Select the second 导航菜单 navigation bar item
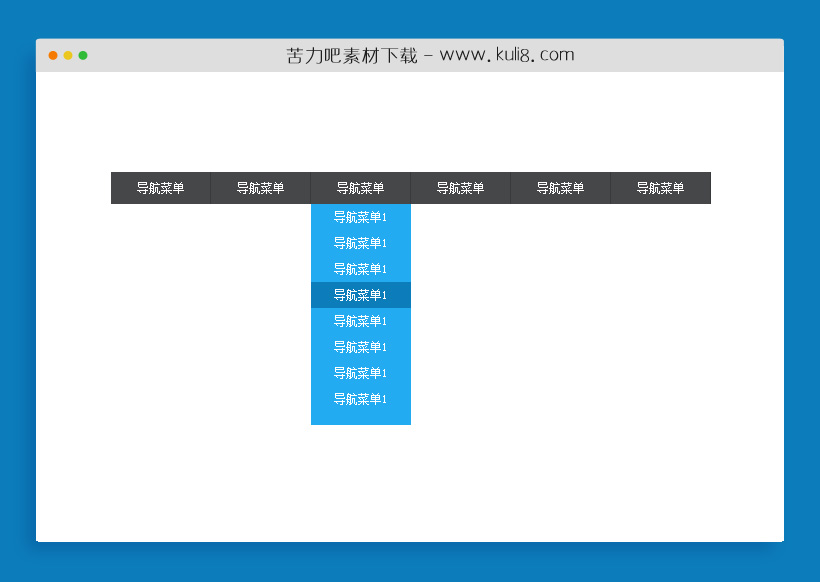Screen dimensions: 820x582 point(260,188)
